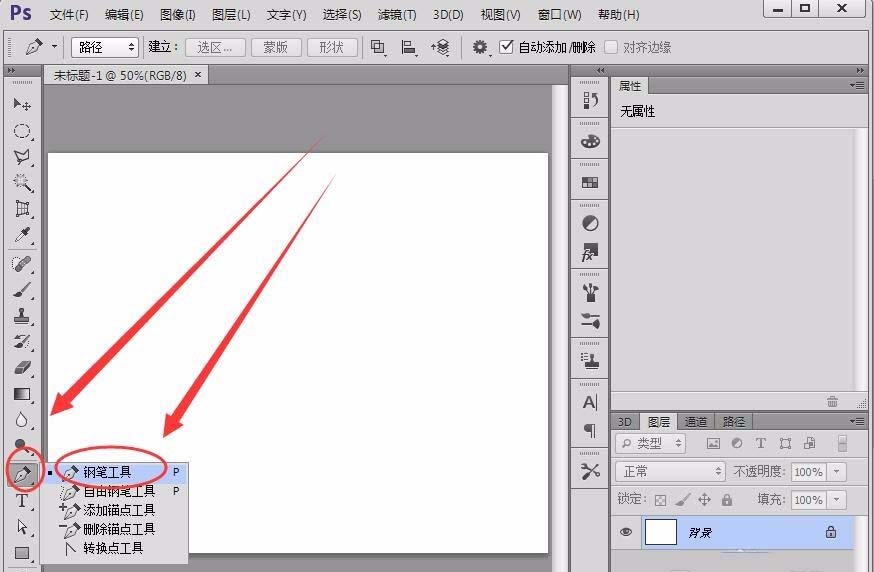The width and height of the screenshot is (874, 572).
Task: Toggle lock transparent pixels
Action: click(661, 500)
